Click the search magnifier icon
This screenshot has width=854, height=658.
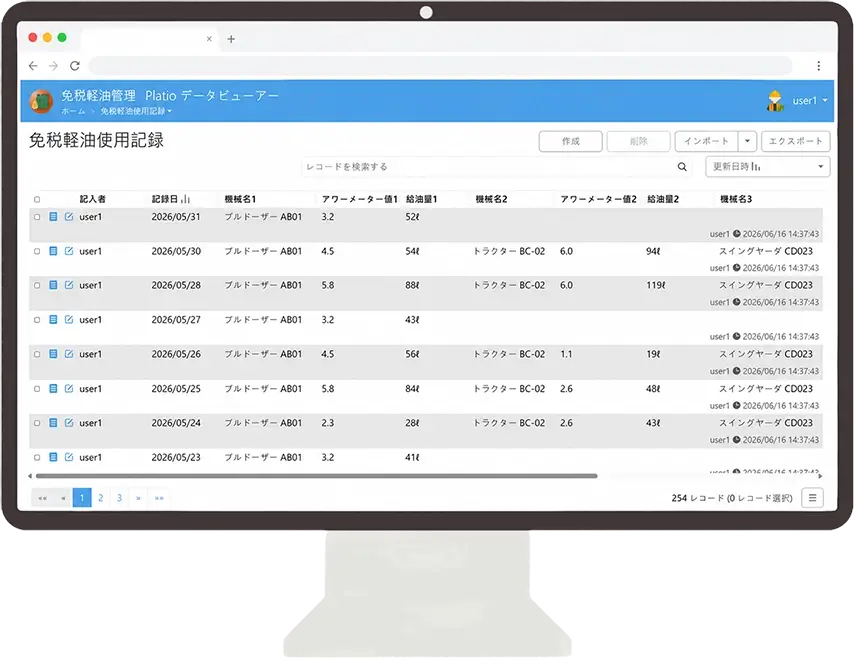click(682, 167)
